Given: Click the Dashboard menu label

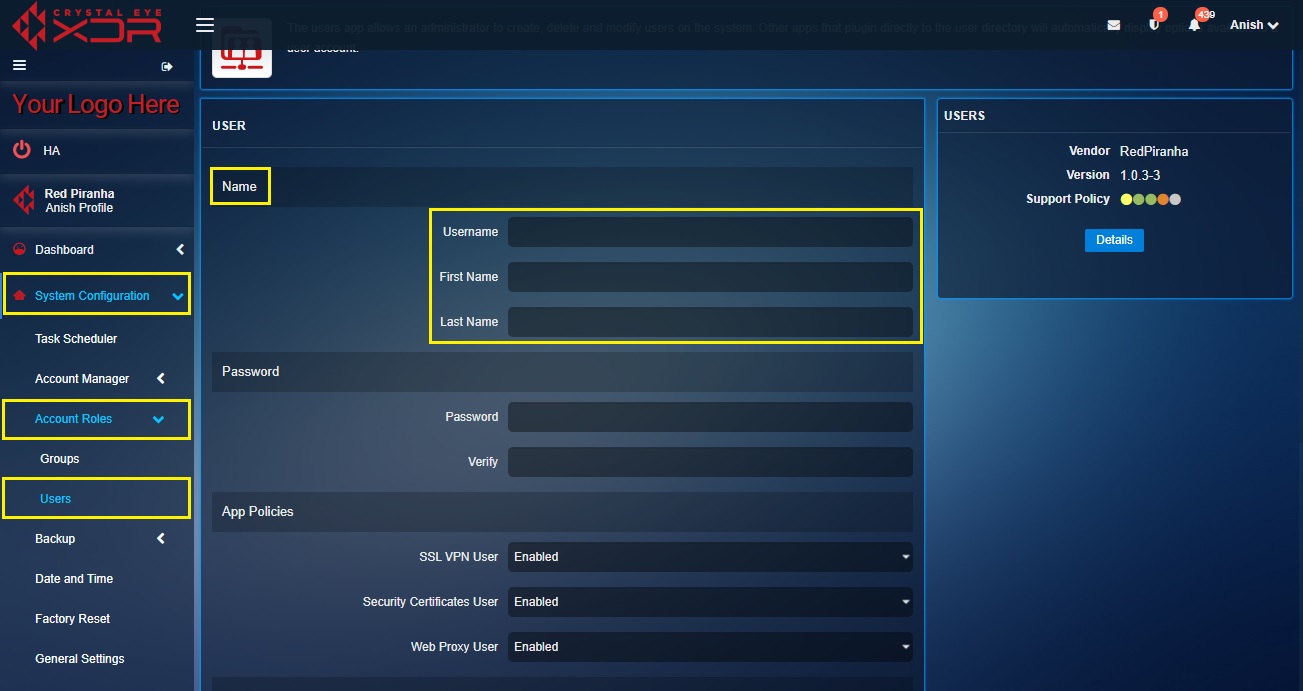Looking at the screenshot, I should point(64,250).
